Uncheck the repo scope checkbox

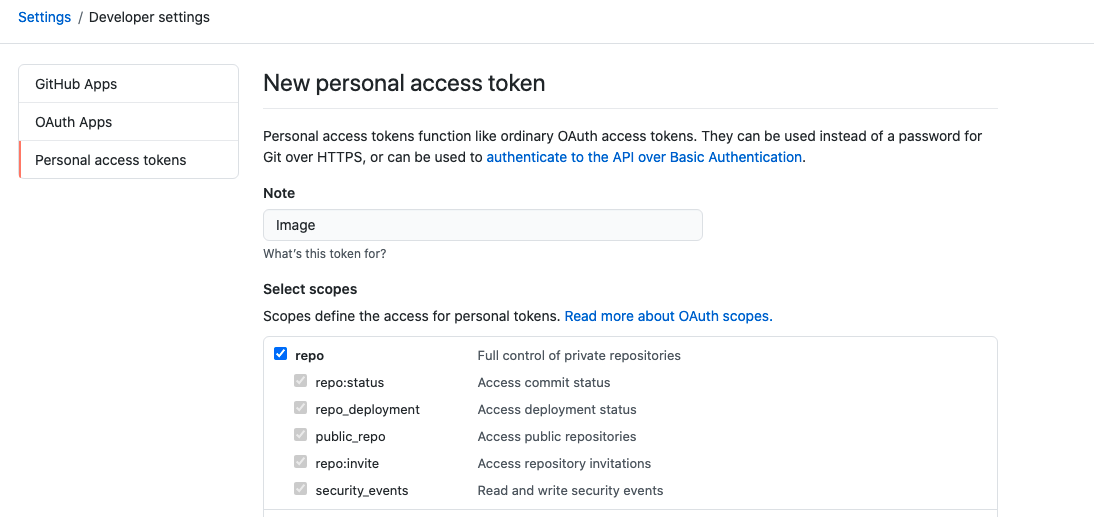point(280,354)
